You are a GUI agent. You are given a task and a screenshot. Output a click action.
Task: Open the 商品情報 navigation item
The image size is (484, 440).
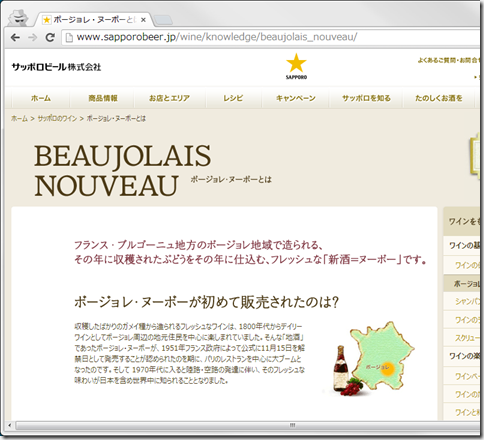point(103,98)
